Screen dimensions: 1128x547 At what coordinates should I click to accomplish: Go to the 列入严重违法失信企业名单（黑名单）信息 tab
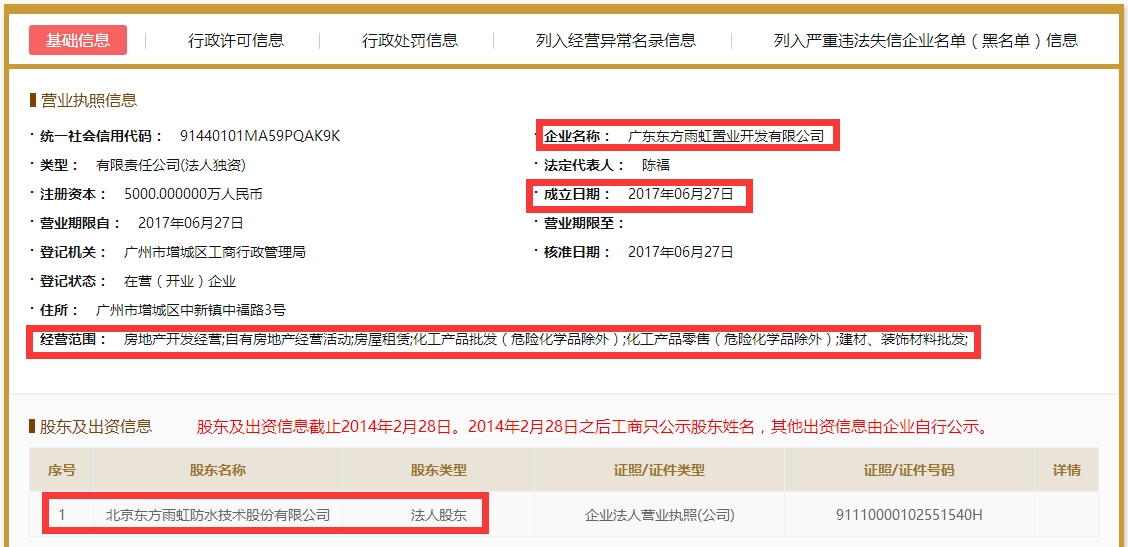(x=925, y=40)
